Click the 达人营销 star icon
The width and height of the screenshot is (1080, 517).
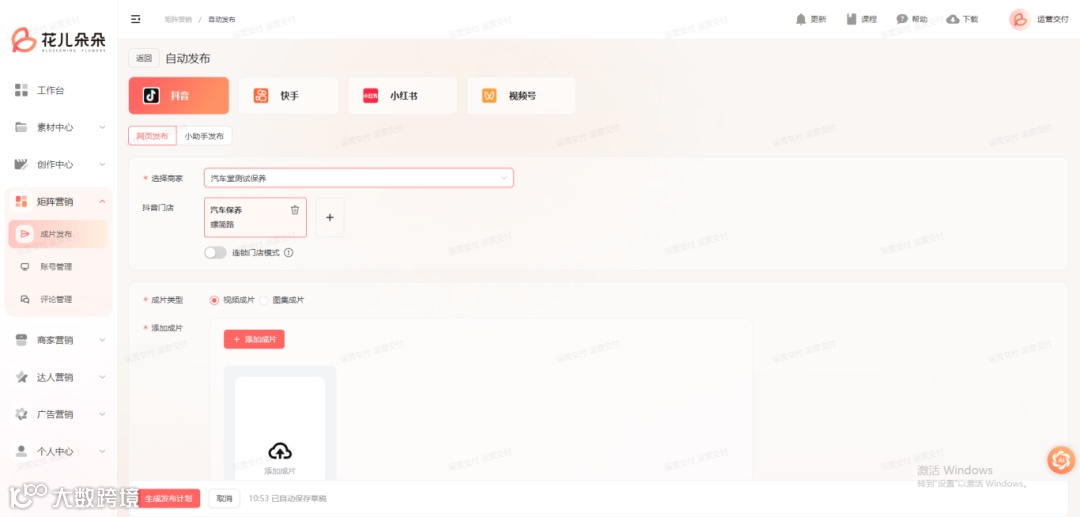tap(21, 377)
